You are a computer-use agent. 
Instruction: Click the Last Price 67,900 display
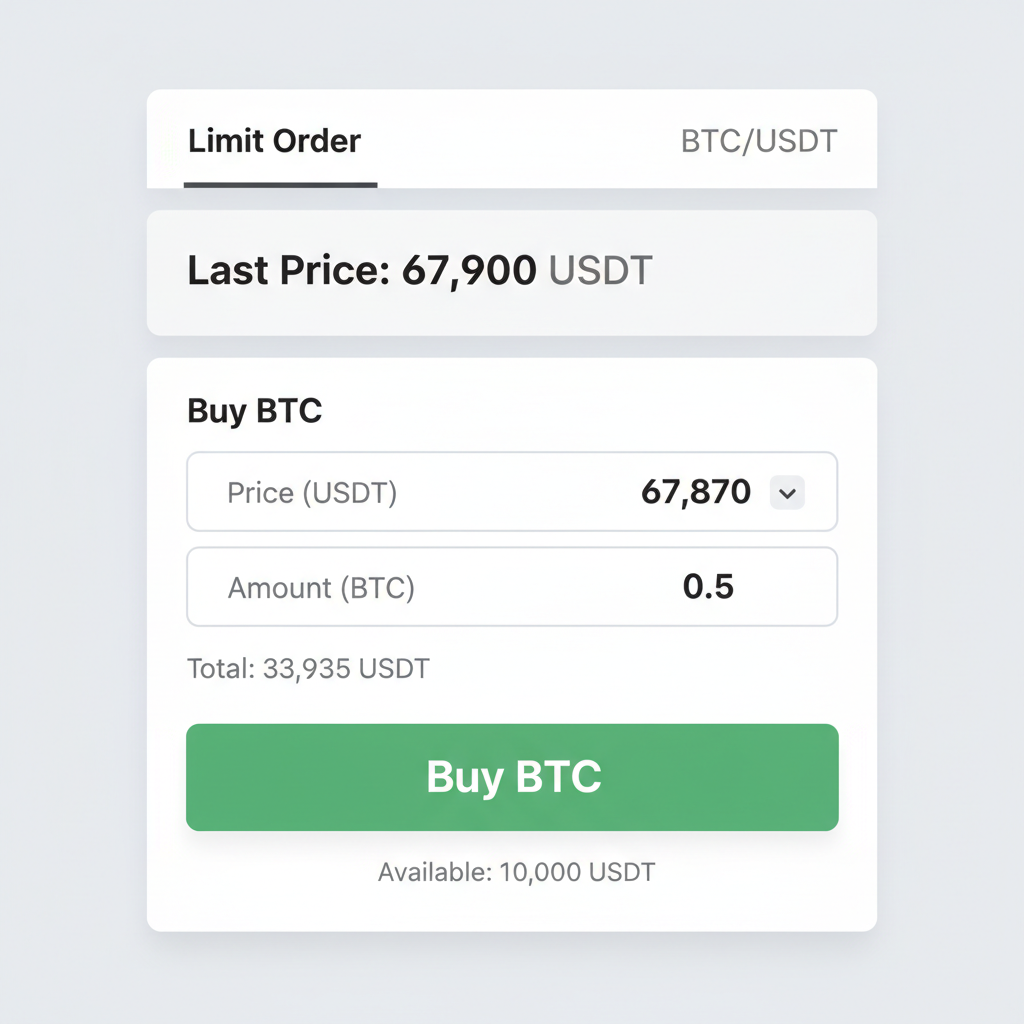pos(420,270)
